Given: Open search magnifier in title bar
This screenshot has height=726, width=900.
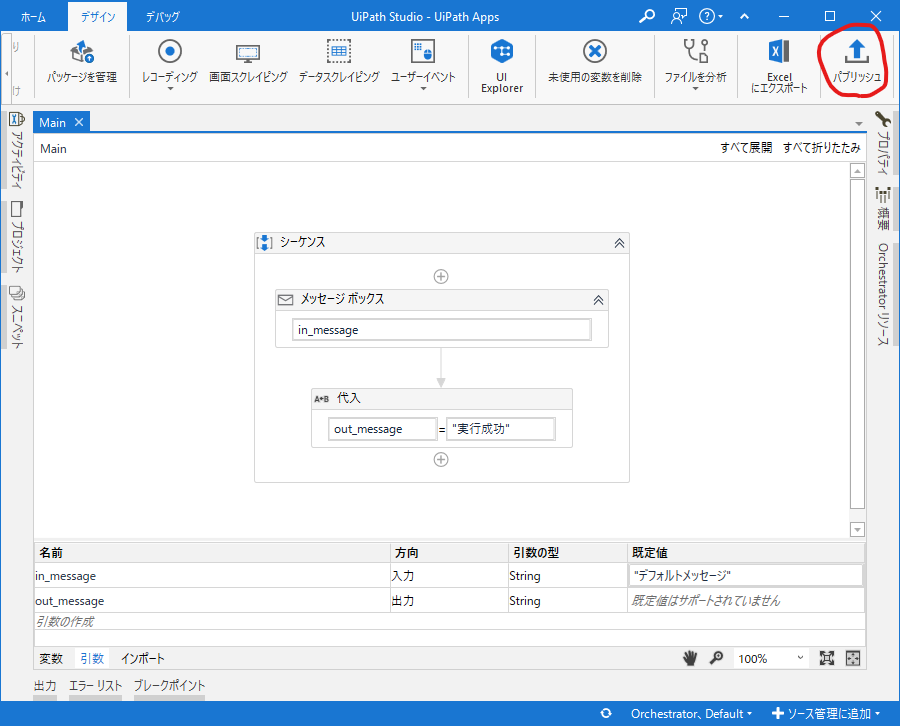Looking at the screenshot, I should click(647, 16).
